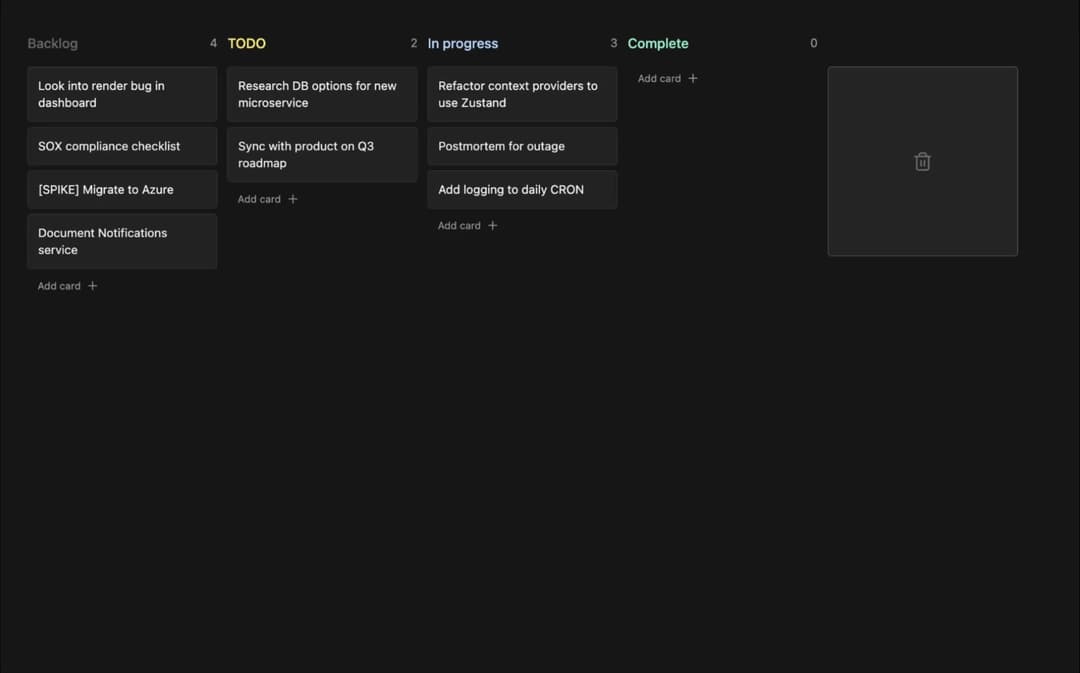Open 'Document Notifications service' card
This screenshot has height=673, width=1080.
[122, 241]
